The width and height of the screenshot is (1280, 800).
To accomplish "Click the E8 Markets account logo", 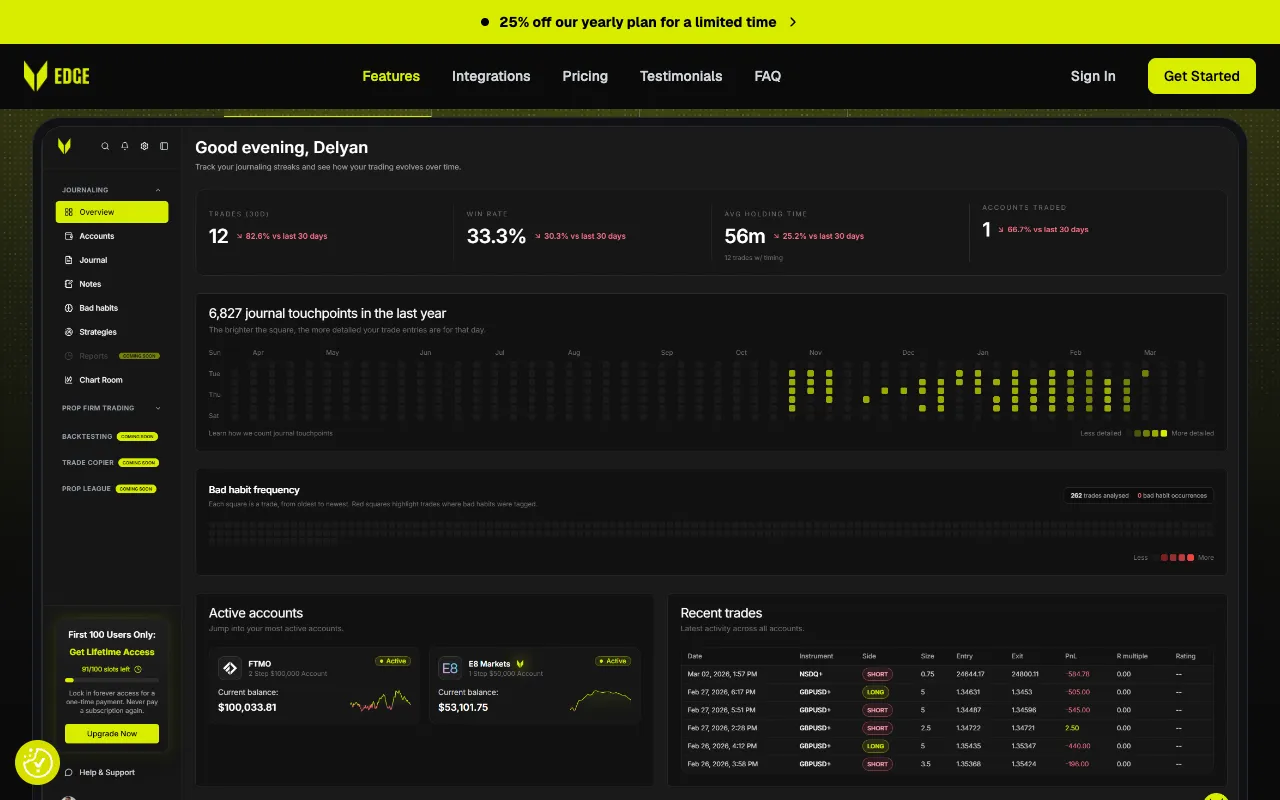I will coord(450,667).
